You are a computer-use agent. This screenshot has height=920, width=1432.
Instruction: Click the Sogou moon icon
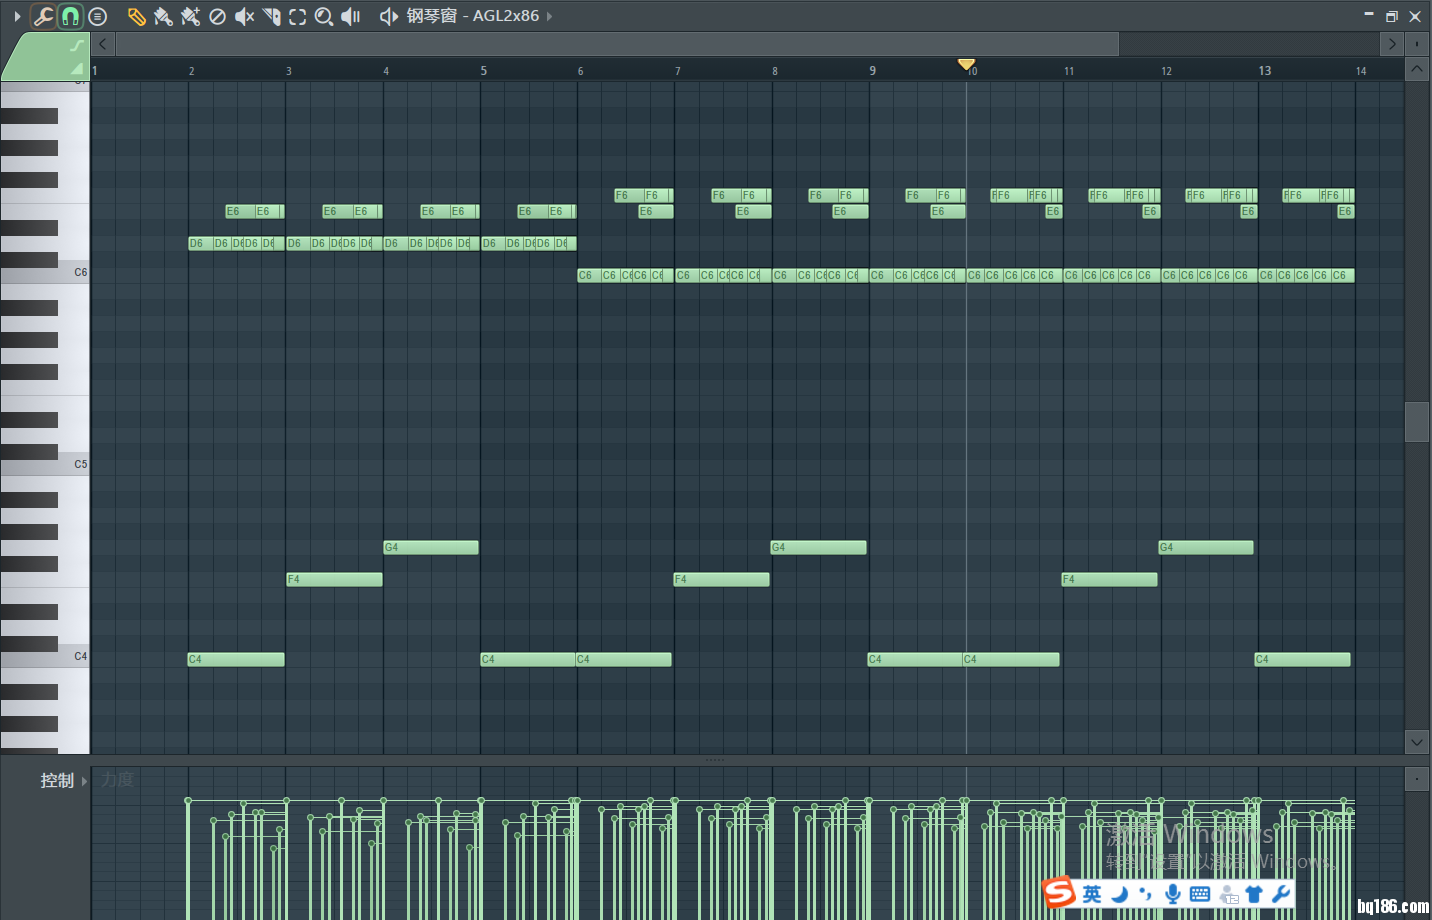click(x=1120, y=894)
